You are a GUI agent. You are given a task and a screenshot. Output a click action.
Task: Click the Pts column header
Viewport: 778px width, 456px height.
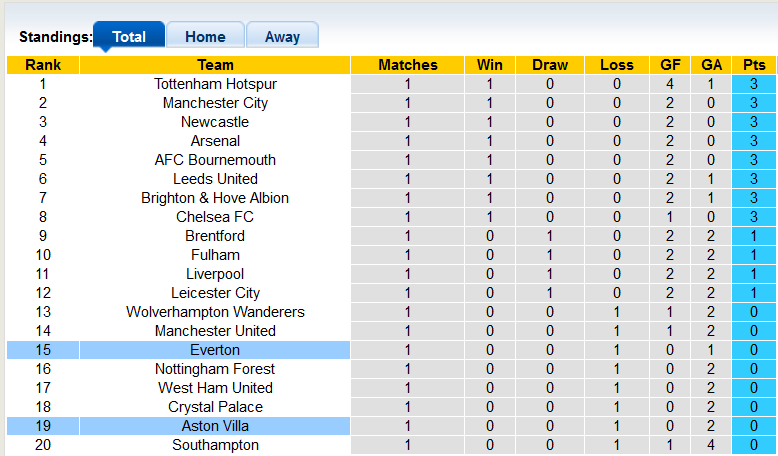click(754, 65)
